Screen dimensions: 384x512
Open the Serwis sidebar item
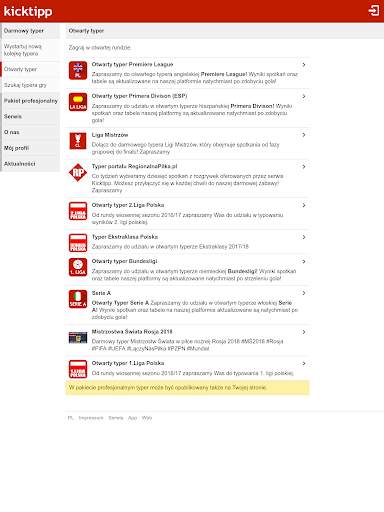30,116
